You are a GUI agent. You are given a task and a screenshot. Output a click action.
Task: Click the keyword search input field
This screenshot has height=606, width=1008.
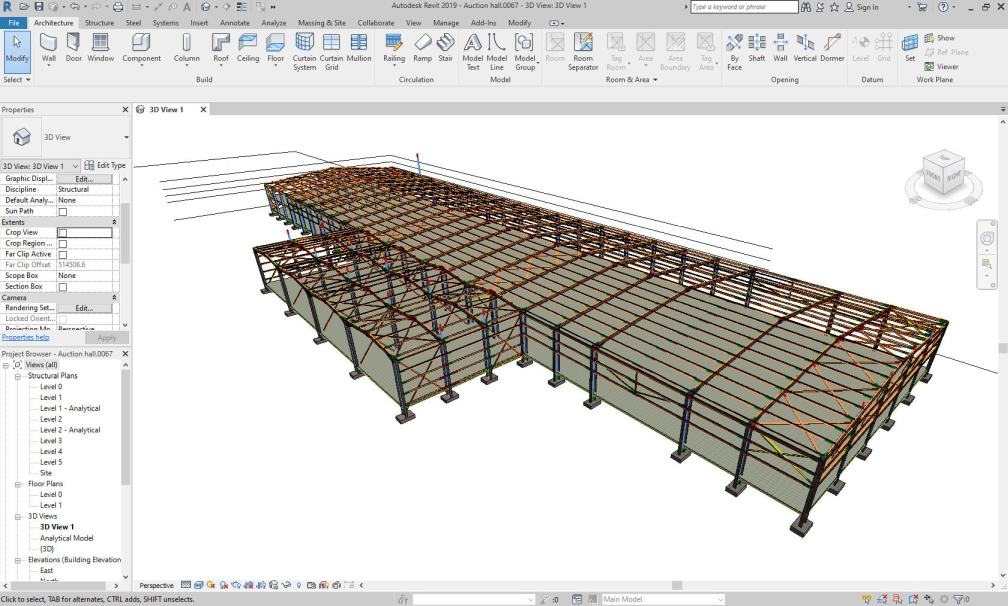click(x=744, y=7)
